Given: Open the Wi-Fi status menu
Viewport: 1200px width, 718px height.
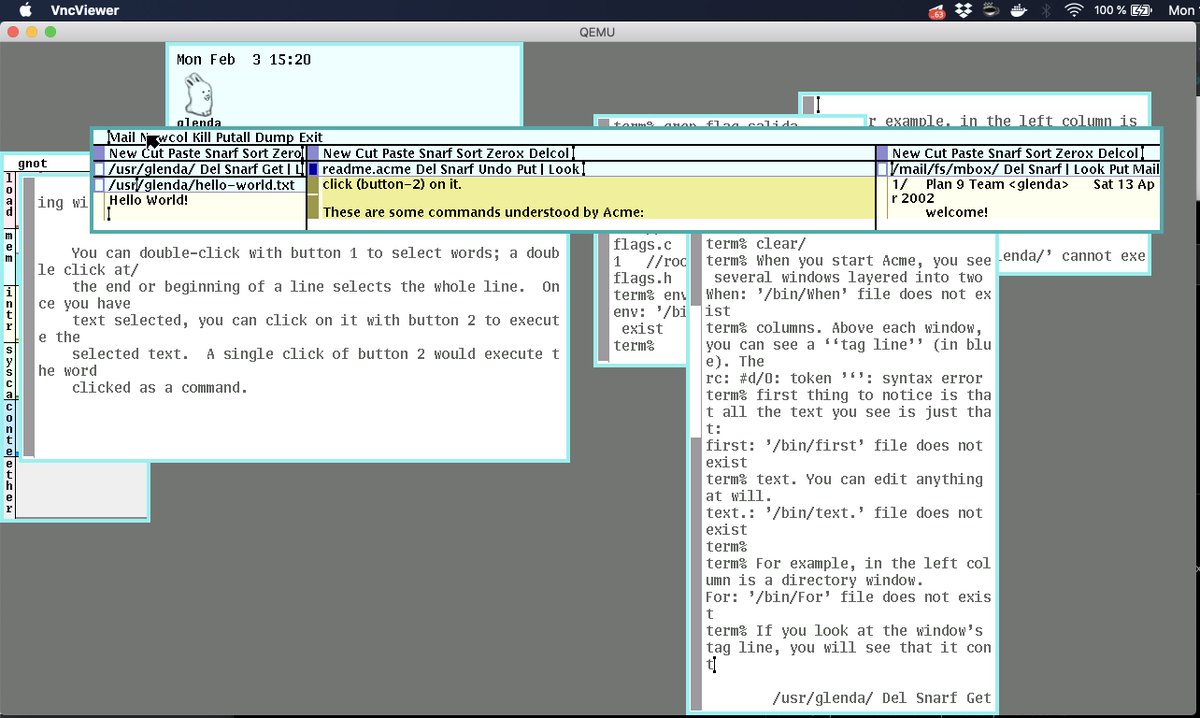Looking at the screenshot, I should coord(1074,10).
